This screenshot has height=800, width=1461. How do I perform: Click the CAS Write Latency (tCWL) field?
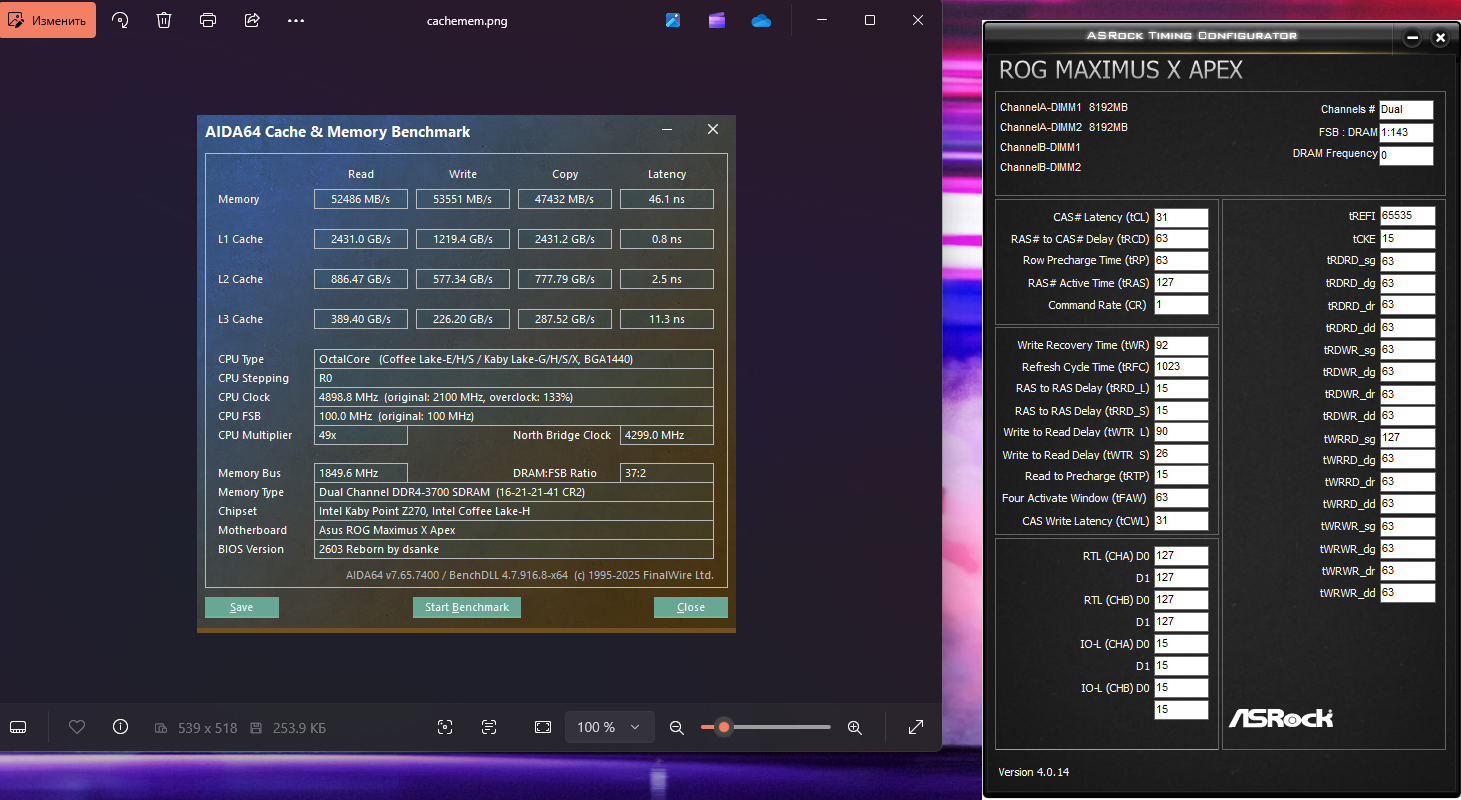pyautogui.click(x=1181, y=521)
